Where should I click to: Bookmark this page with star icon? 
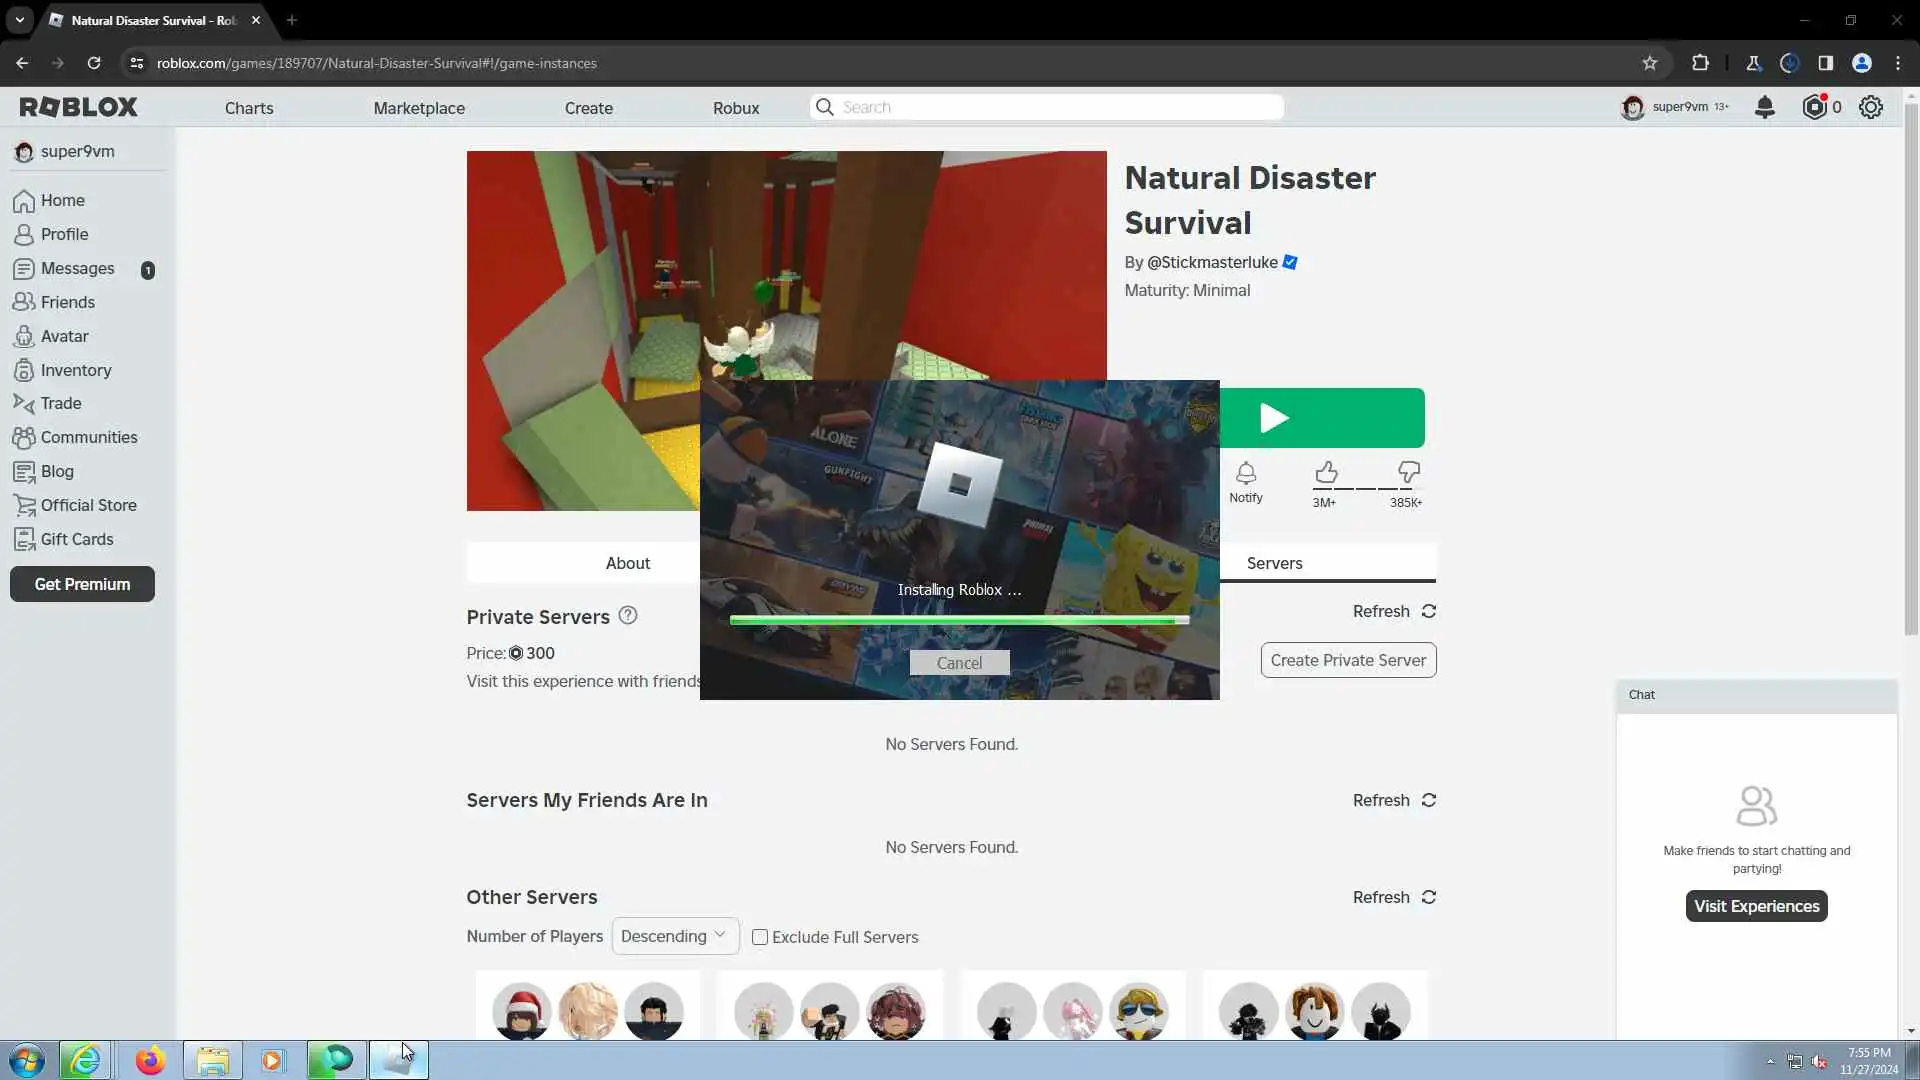point(1649,63)
